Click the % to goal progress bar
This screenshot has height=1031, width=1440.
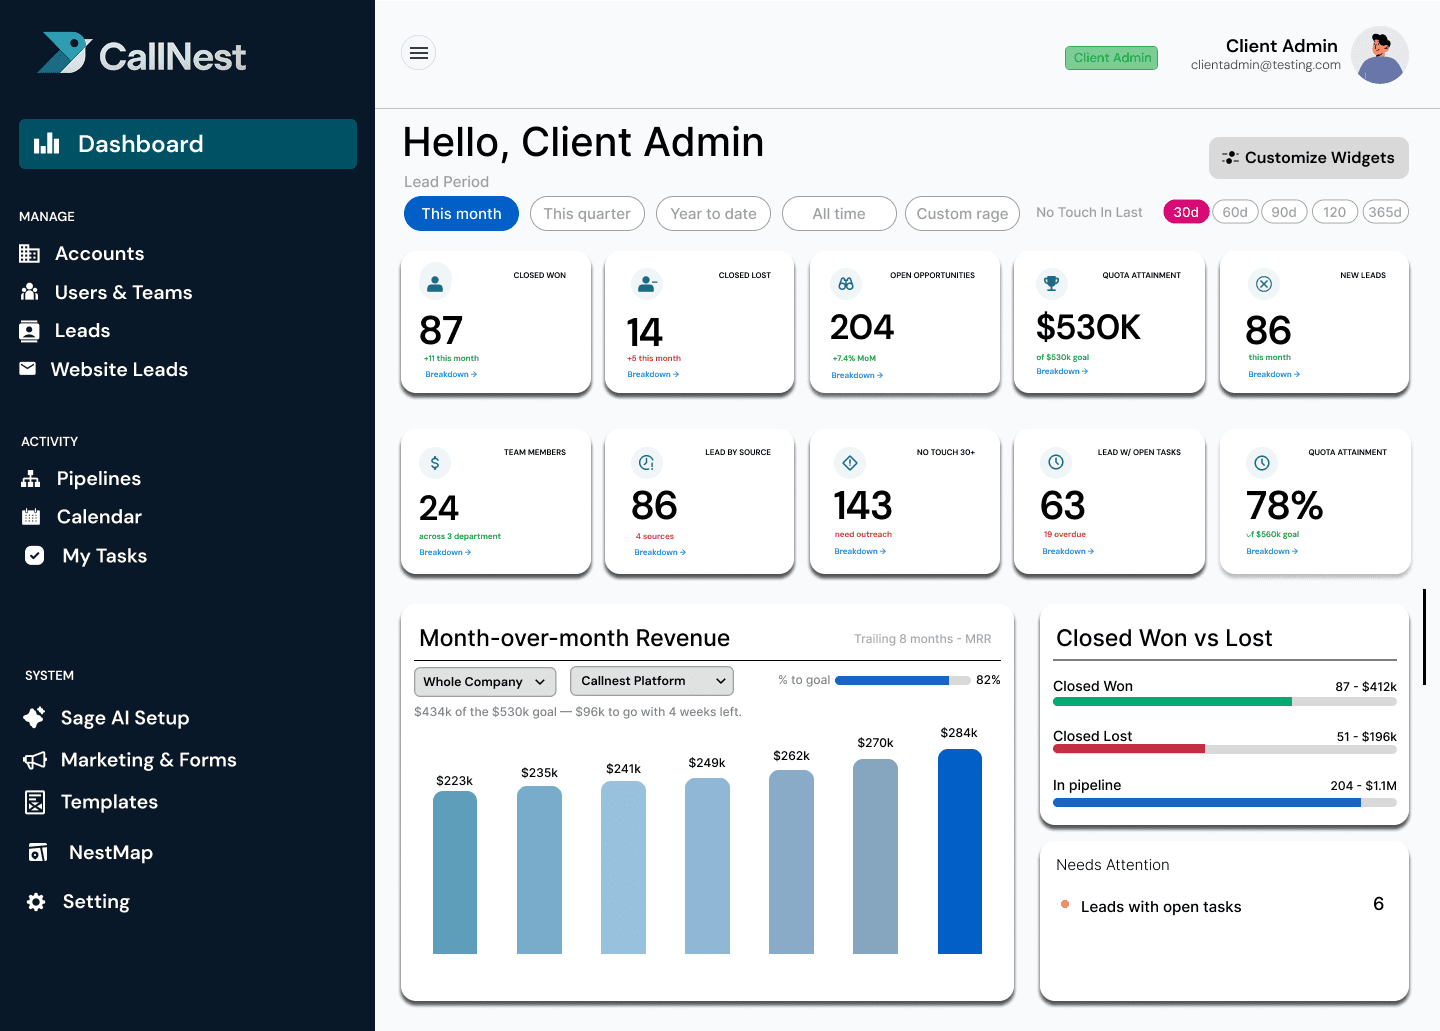coord(902,681)
